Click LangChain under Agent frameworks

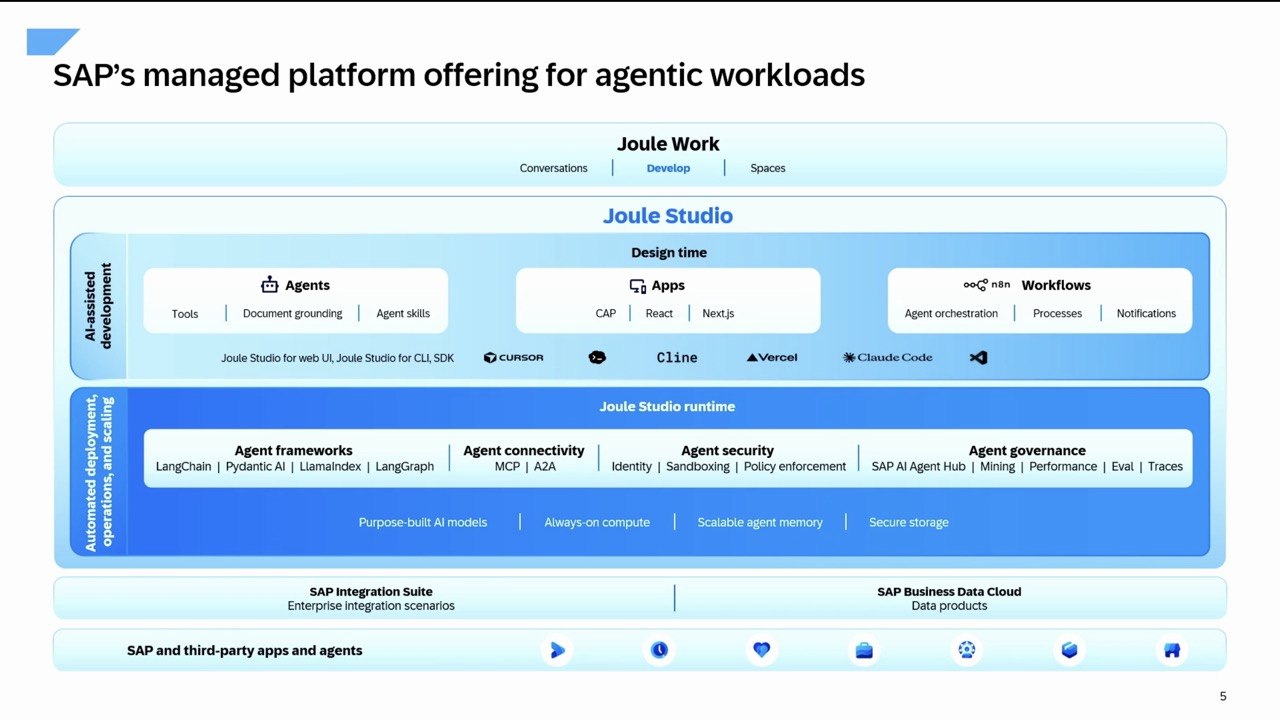tap(183, 467)
